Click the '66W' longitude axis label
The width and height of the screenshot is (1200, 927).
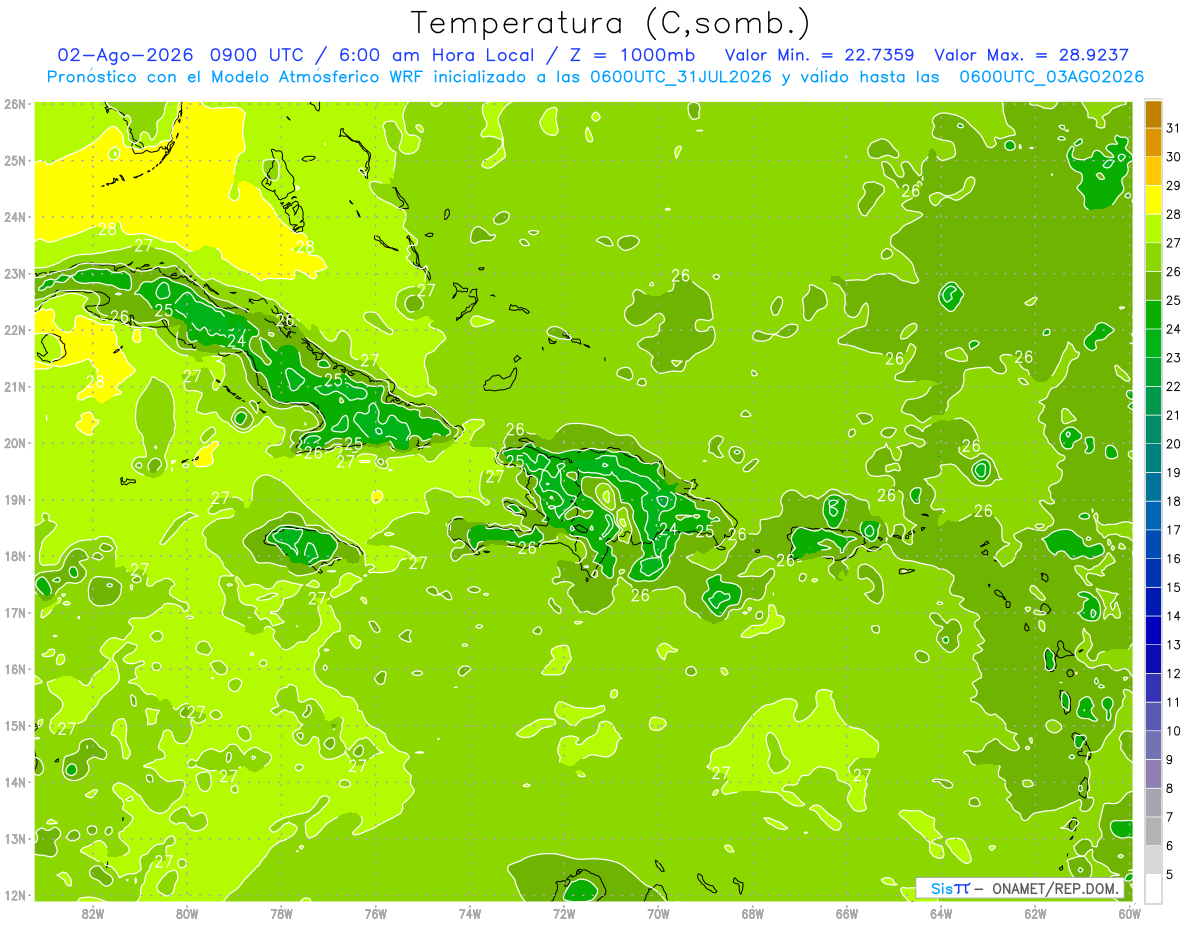(x=847, y=913)
